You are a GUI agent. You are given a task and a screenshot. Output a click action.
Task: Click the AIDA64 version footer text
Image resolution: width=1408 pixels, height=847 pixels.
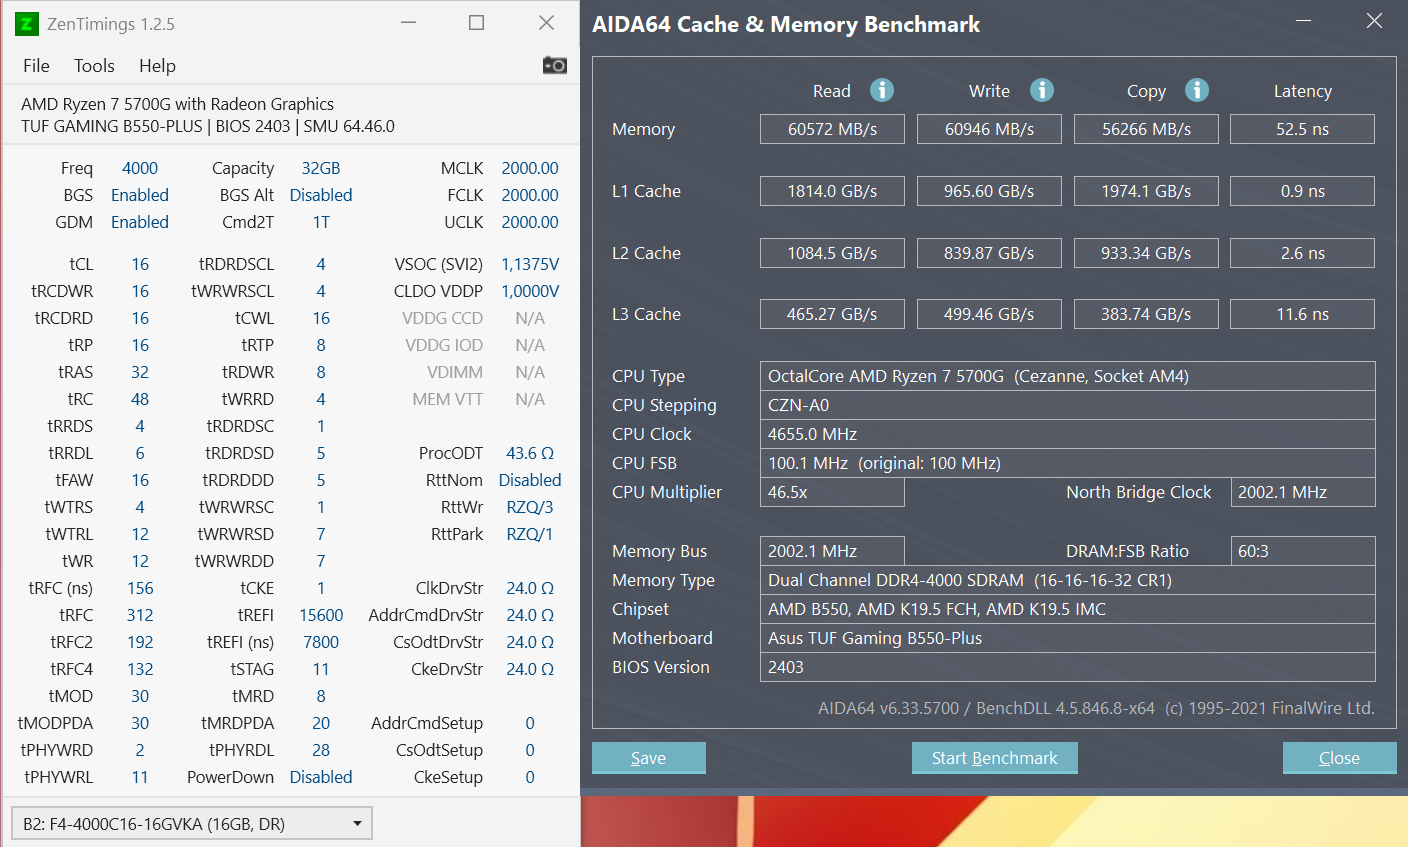point(1096,708)
